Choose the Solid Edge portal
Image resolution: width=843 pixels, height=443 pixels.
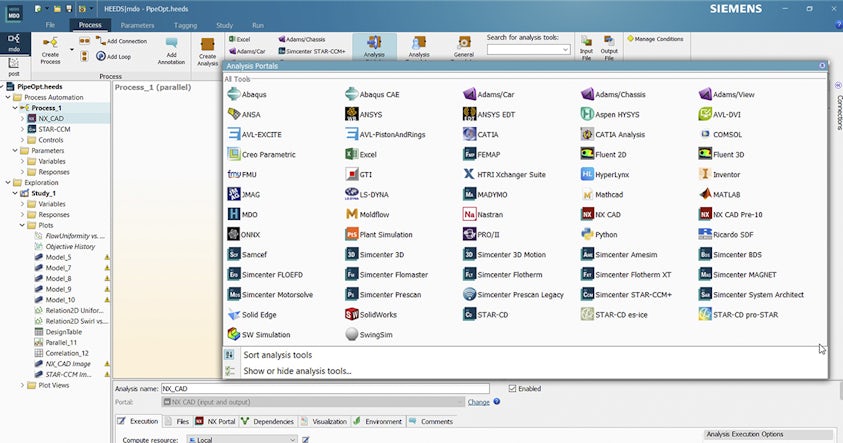pyautogui.click(x=252, y=314)
